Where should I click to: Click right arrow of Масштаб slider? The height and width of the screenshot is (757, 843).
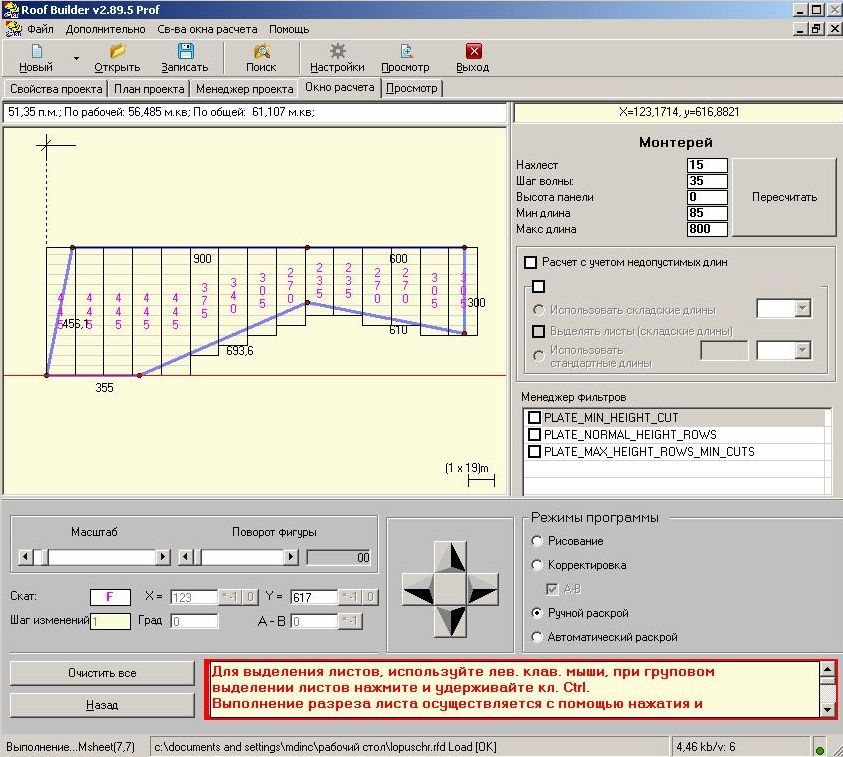pos(163,556)
